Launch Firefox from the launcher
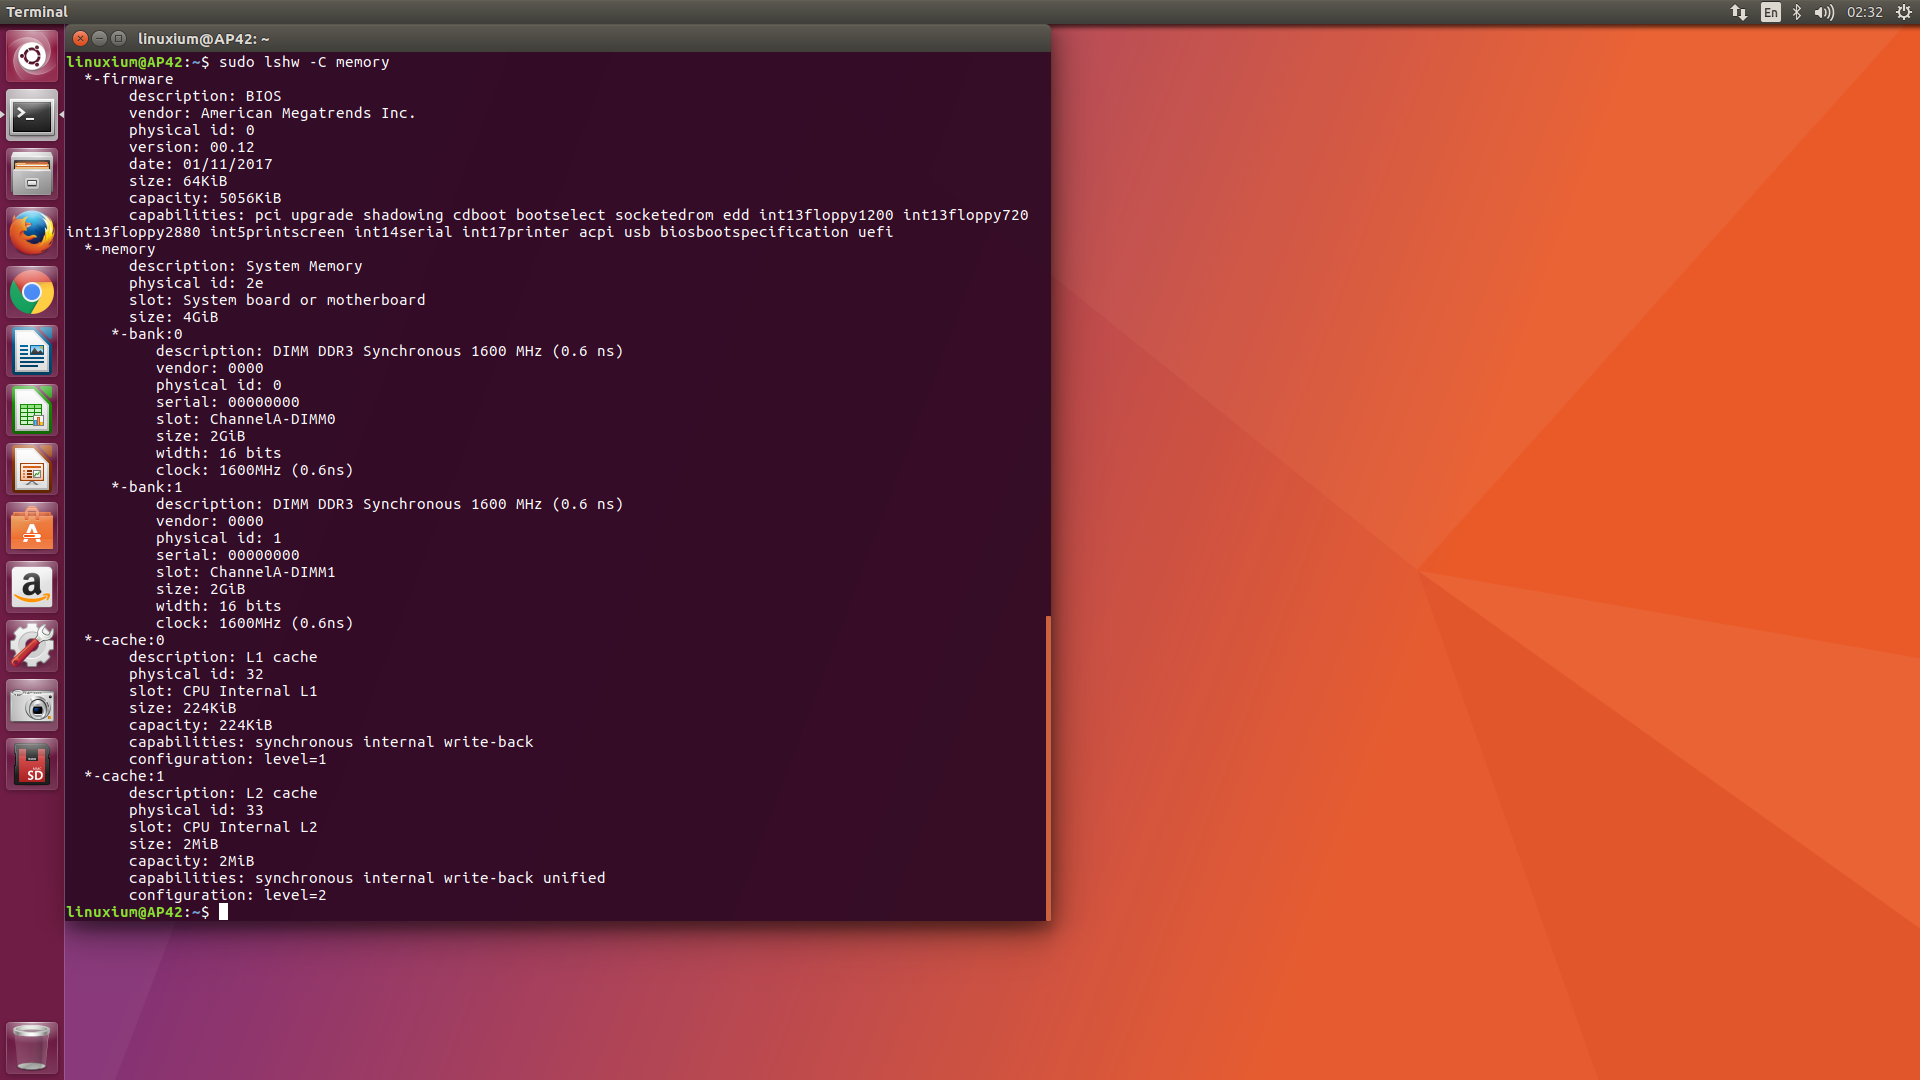 coord(32,233)
